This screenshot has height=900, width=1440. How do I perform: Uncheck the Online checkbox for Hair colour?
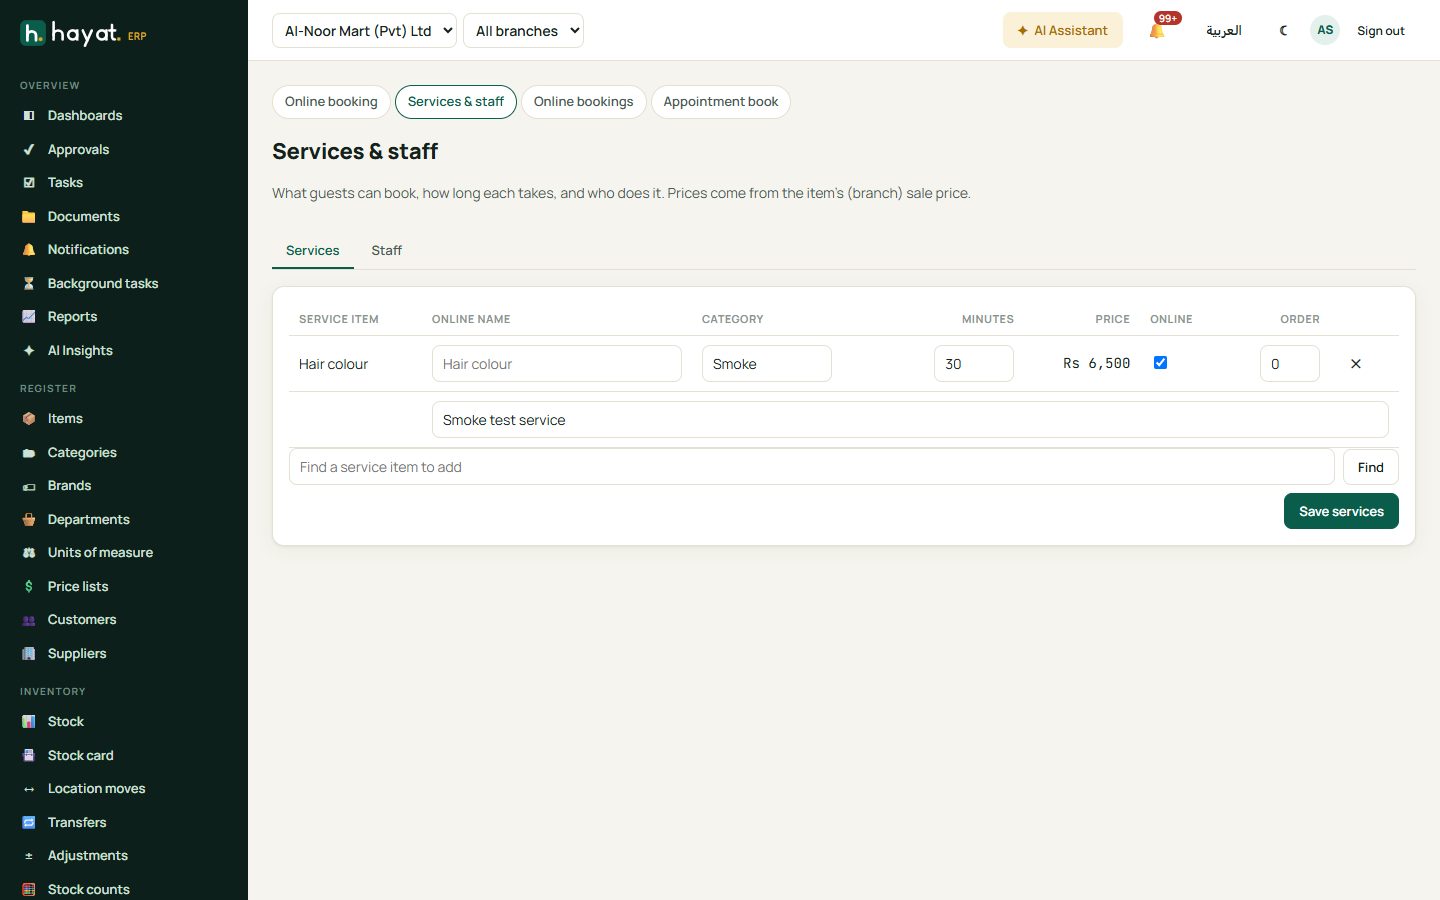pyautogui.click(x=1160, y=363)
